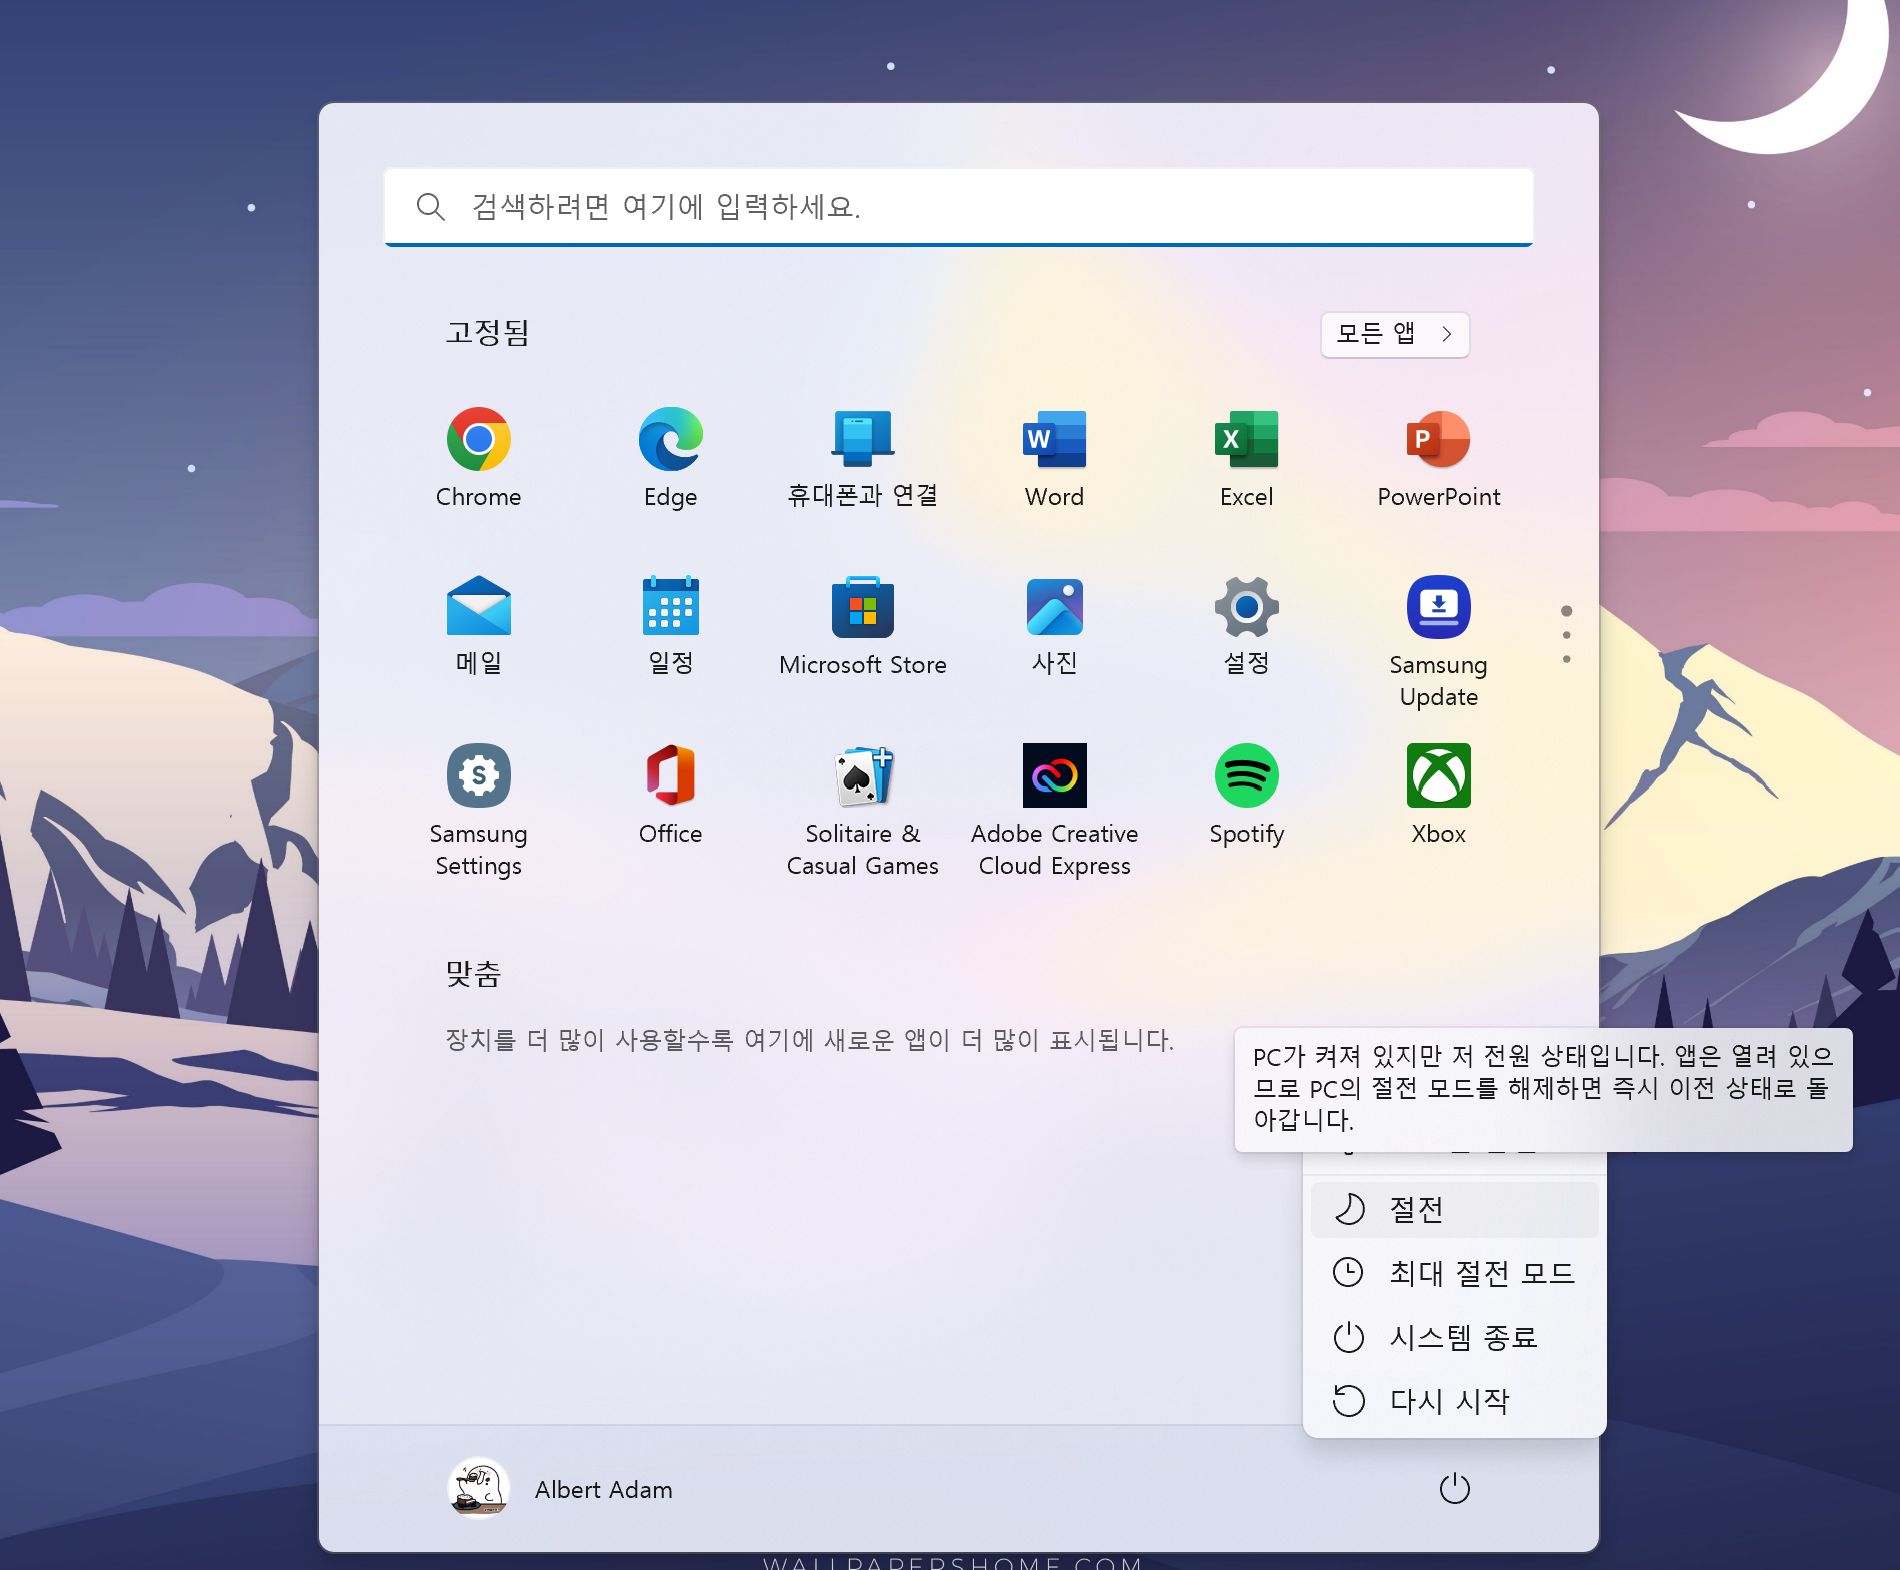This screenshot has height=1570, width=1900.
Task: Launch Xbox app
Action: pyautogui.click(x=1438, y=794)
